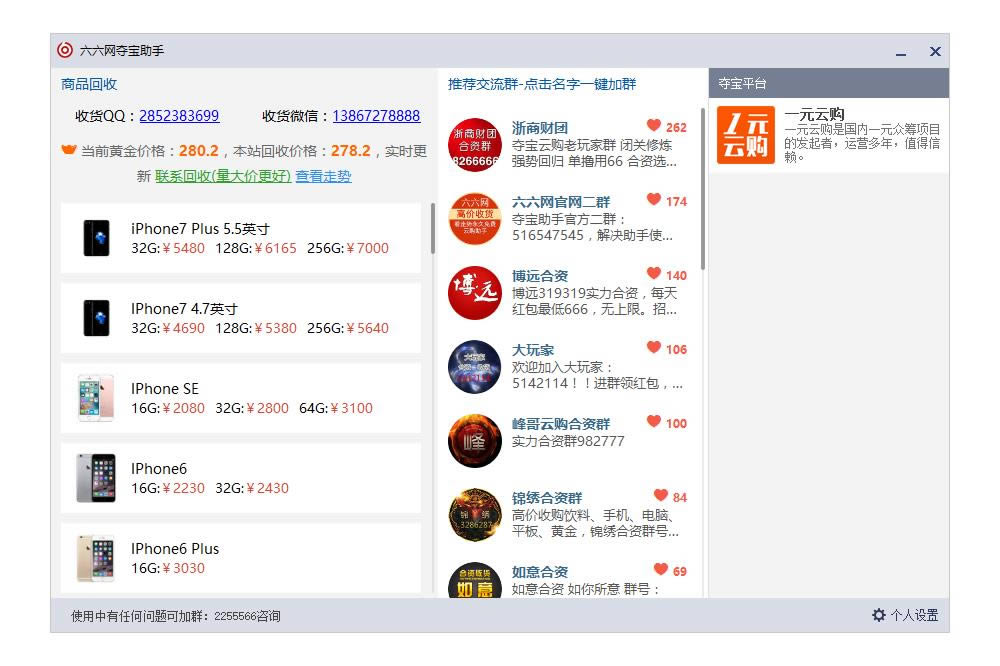Click the 一元云购 platform logo

(x=746, y=135)
